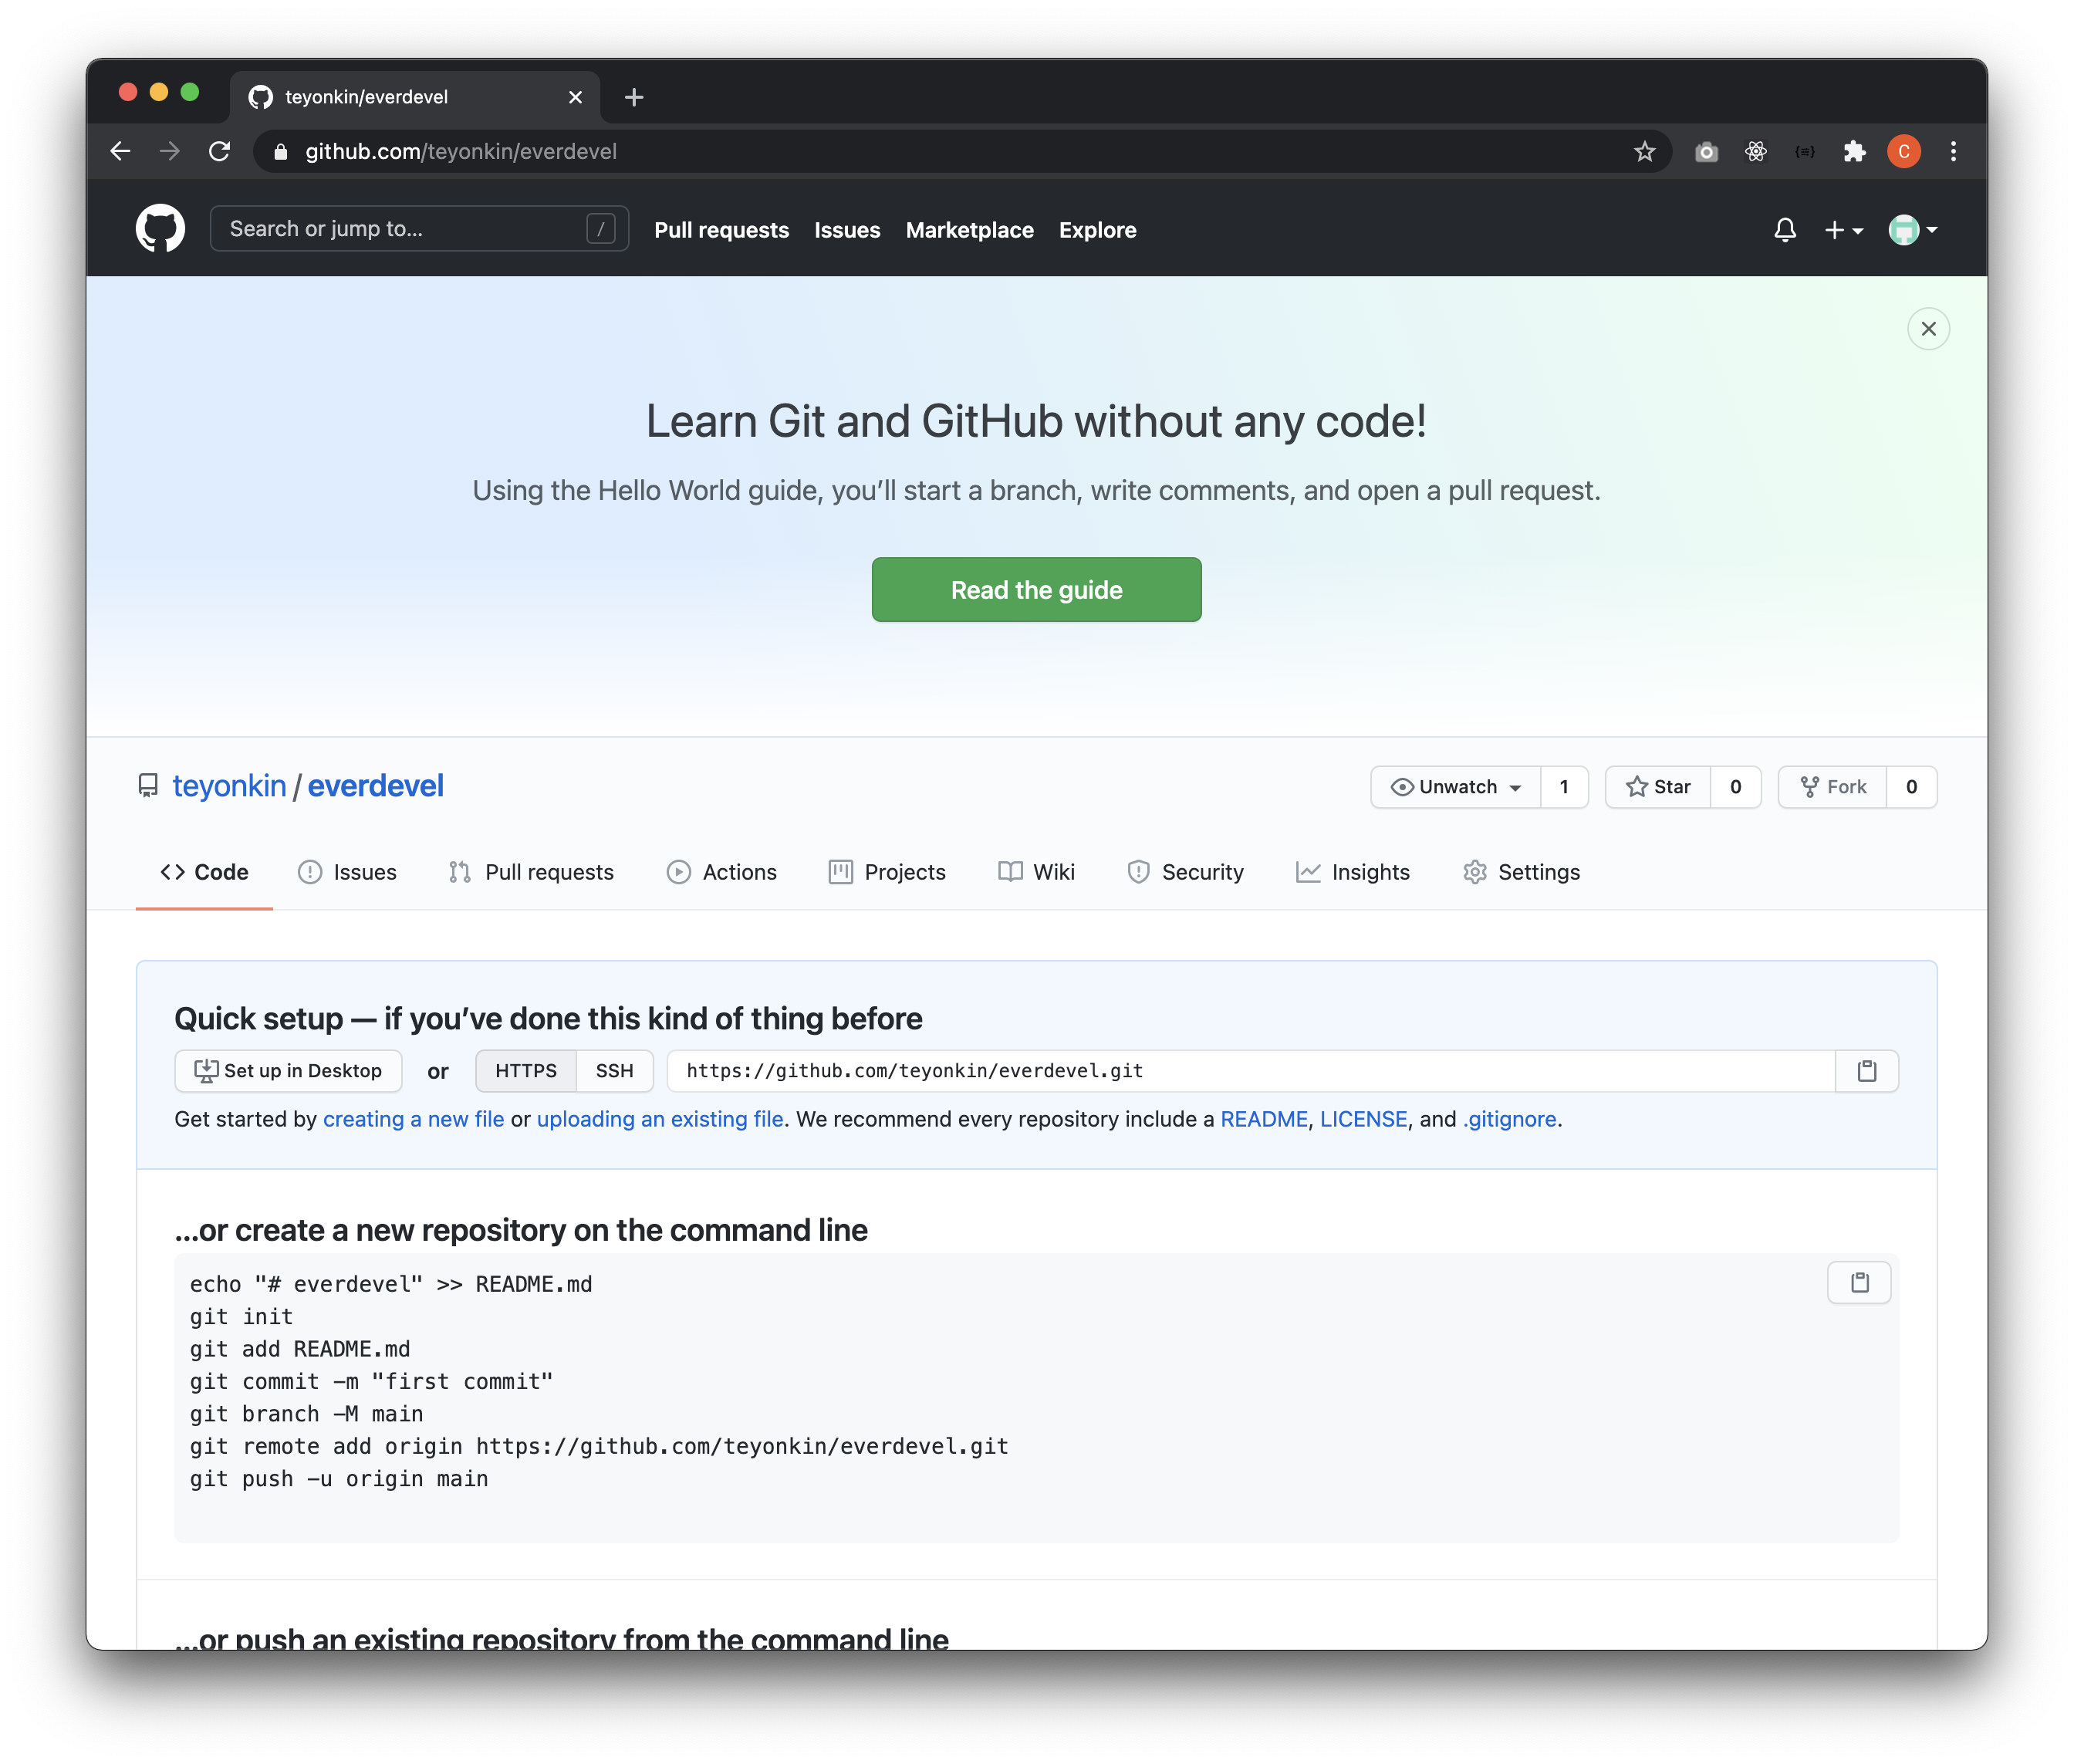Switch to the repository Pull requests tab
The height and width of the screenshot is (1764, 2074).
coord(531,872)
